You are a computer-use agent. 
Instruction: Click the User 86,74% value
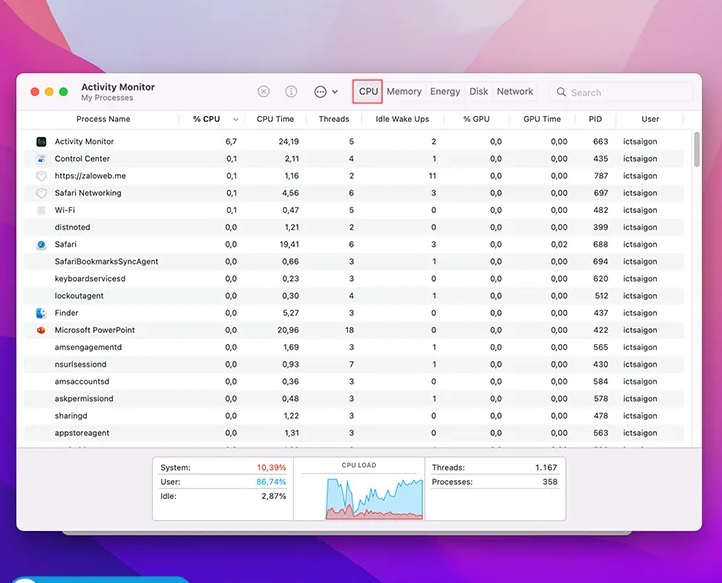coord(271,482)
